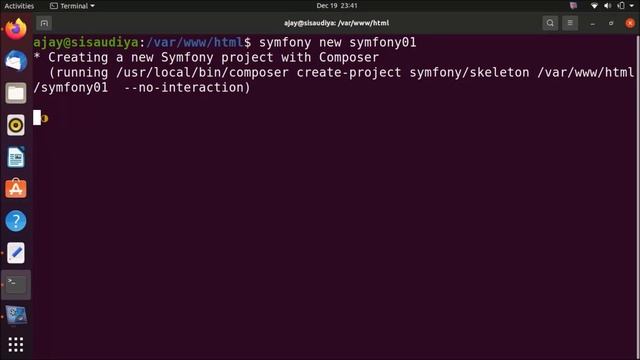Open LibreOffice Writer from dock

pyautogui.click(x=16, y=157)
